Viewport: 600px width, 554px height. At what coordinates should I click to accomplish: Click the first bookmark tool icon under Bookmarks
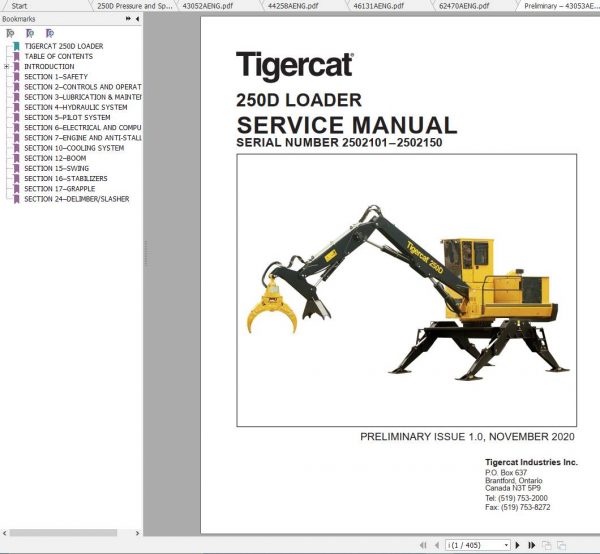point(10,33)
